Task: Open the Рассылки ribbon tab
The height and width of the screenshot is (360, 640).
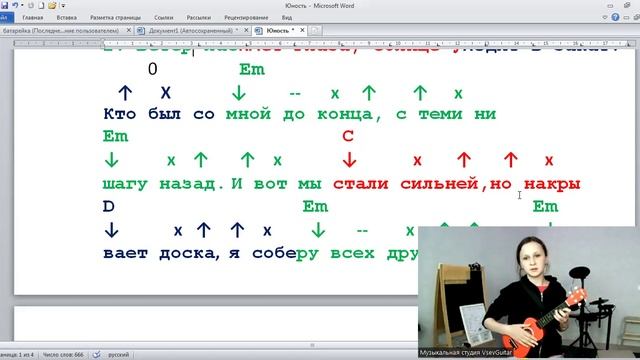Action: 199,18
